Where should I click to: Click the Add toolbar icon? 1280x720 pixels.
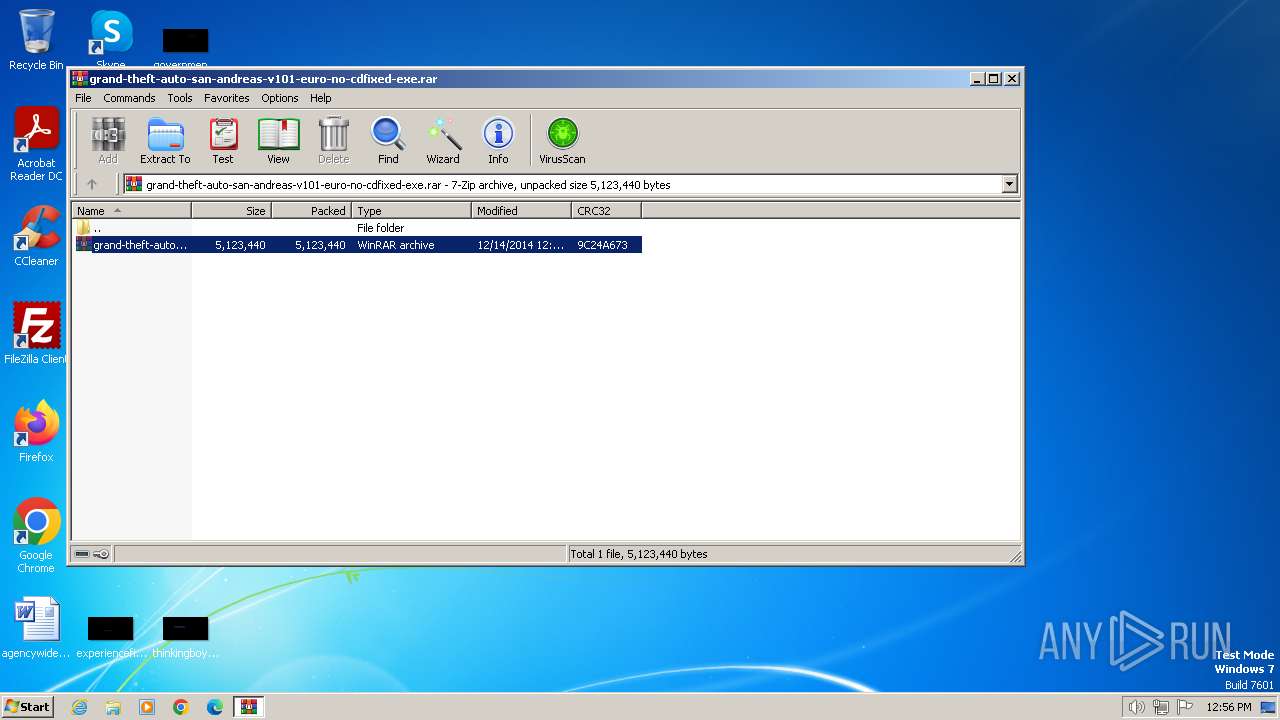coord(108,140)
